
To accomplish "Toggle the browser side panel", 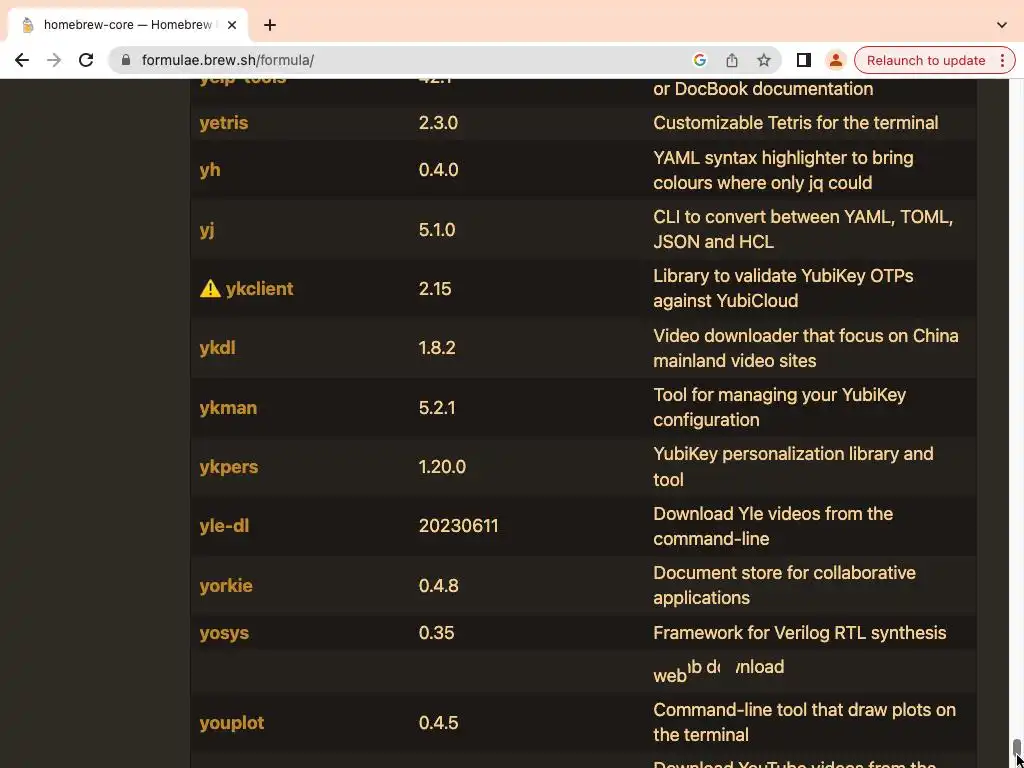I will coord(804,60).
